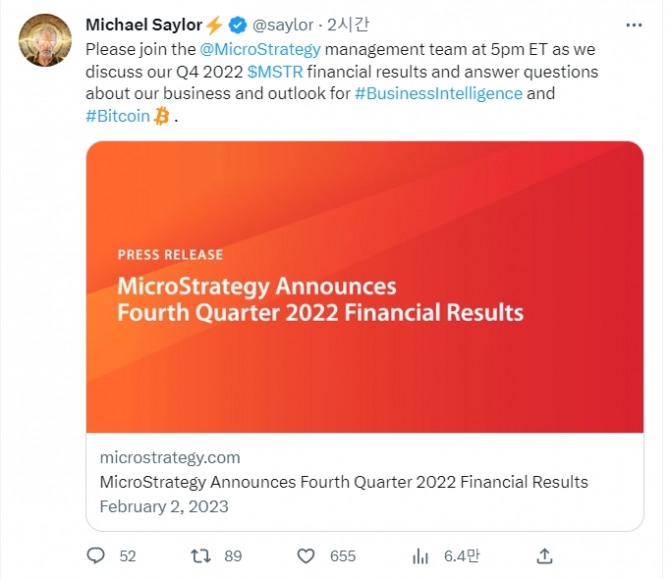Open the three-dot more options menu
The image size is (670, 579).
634,24
